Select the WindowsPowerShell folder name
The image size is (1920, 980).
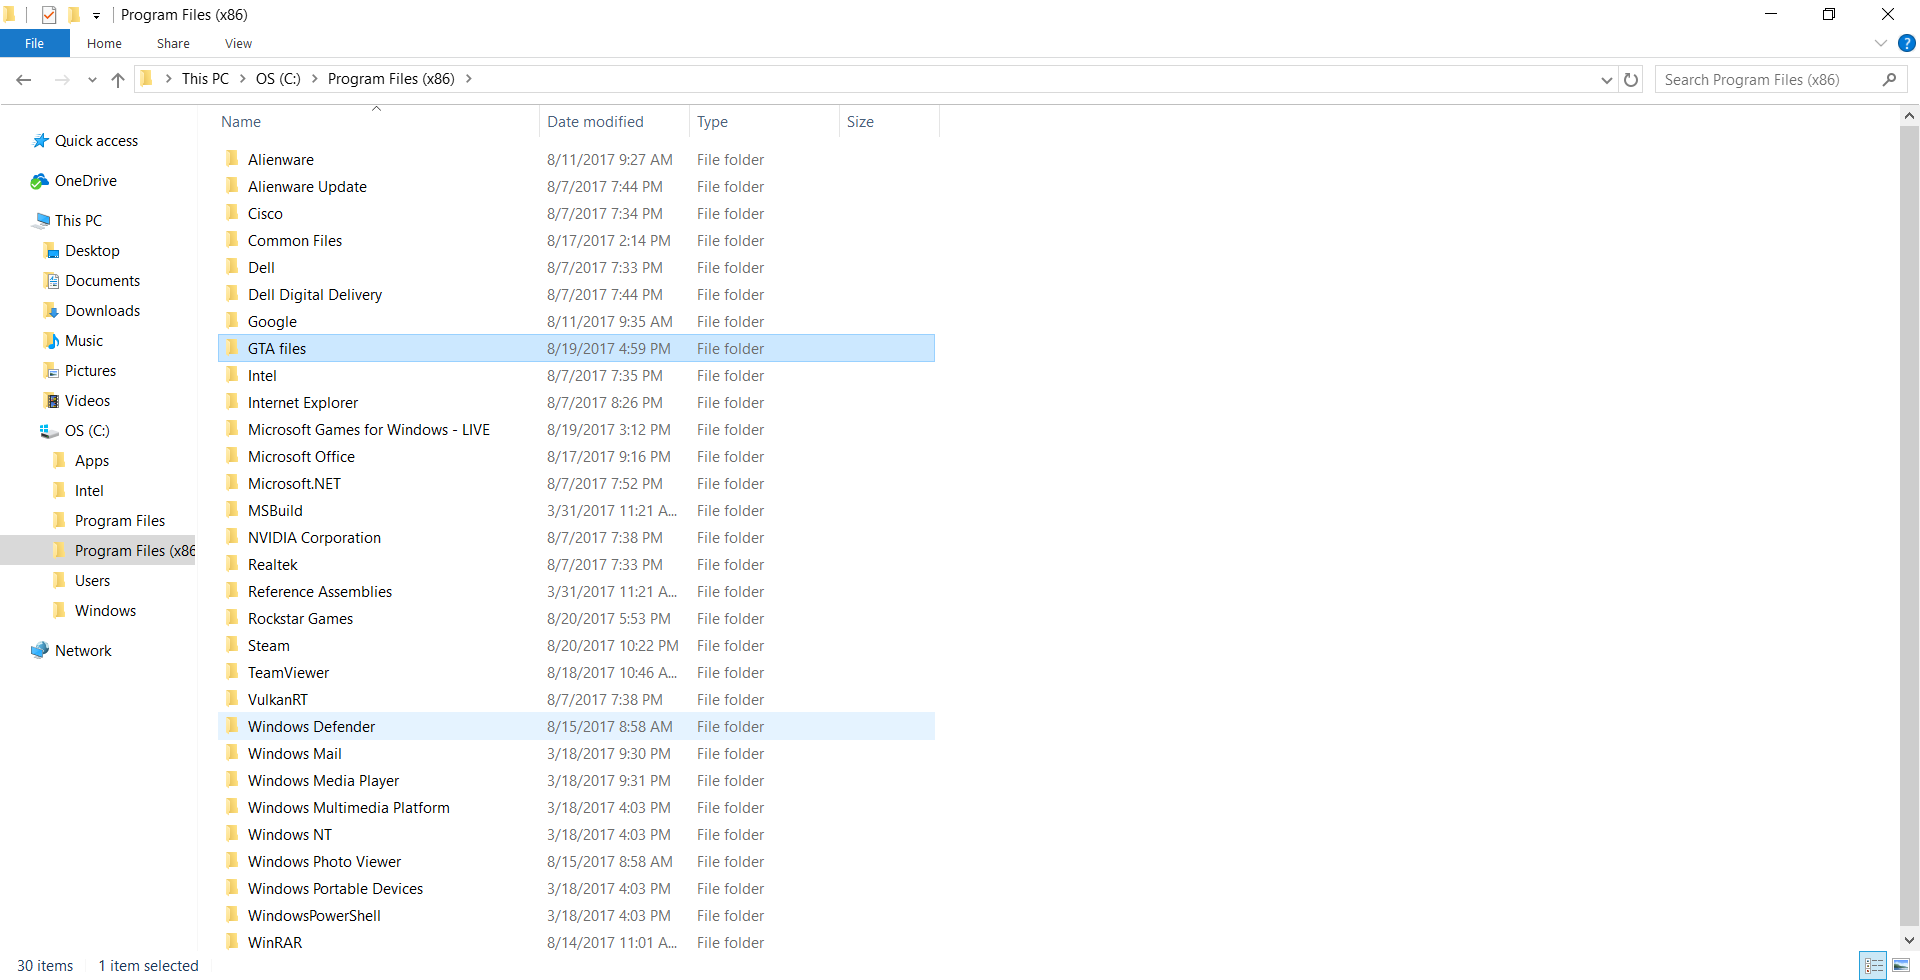pos(314,916)
